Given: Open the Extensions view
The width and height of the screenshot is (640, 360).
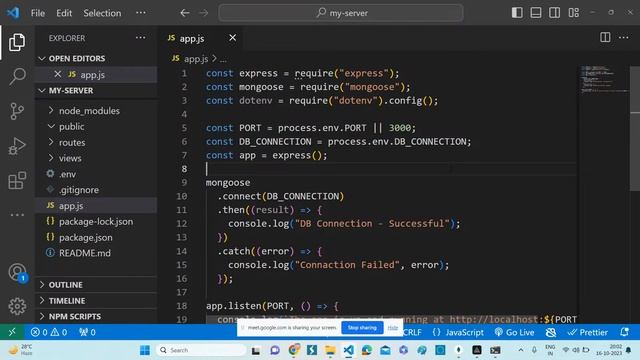Looking at the screenshot, I should click(17, 180).
